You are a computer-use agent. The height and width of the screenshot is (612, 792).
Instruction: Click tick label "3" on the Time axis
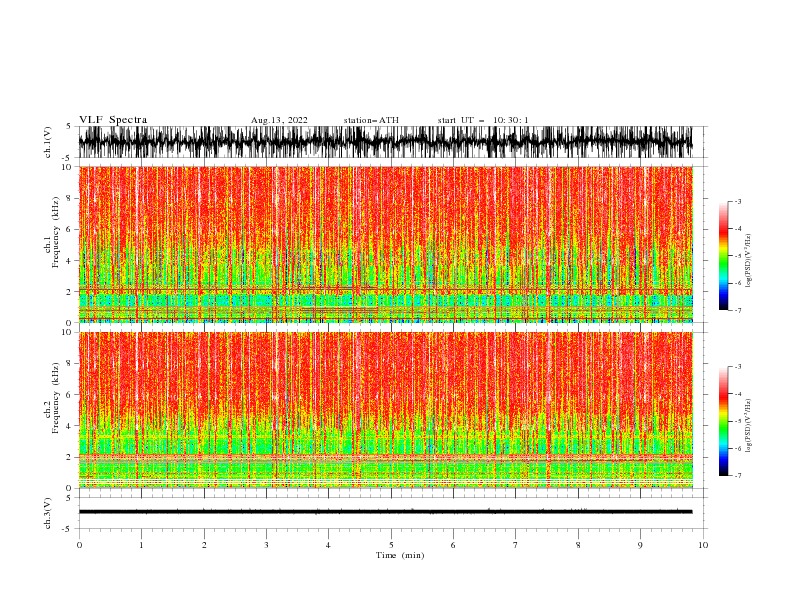[266, 545]
